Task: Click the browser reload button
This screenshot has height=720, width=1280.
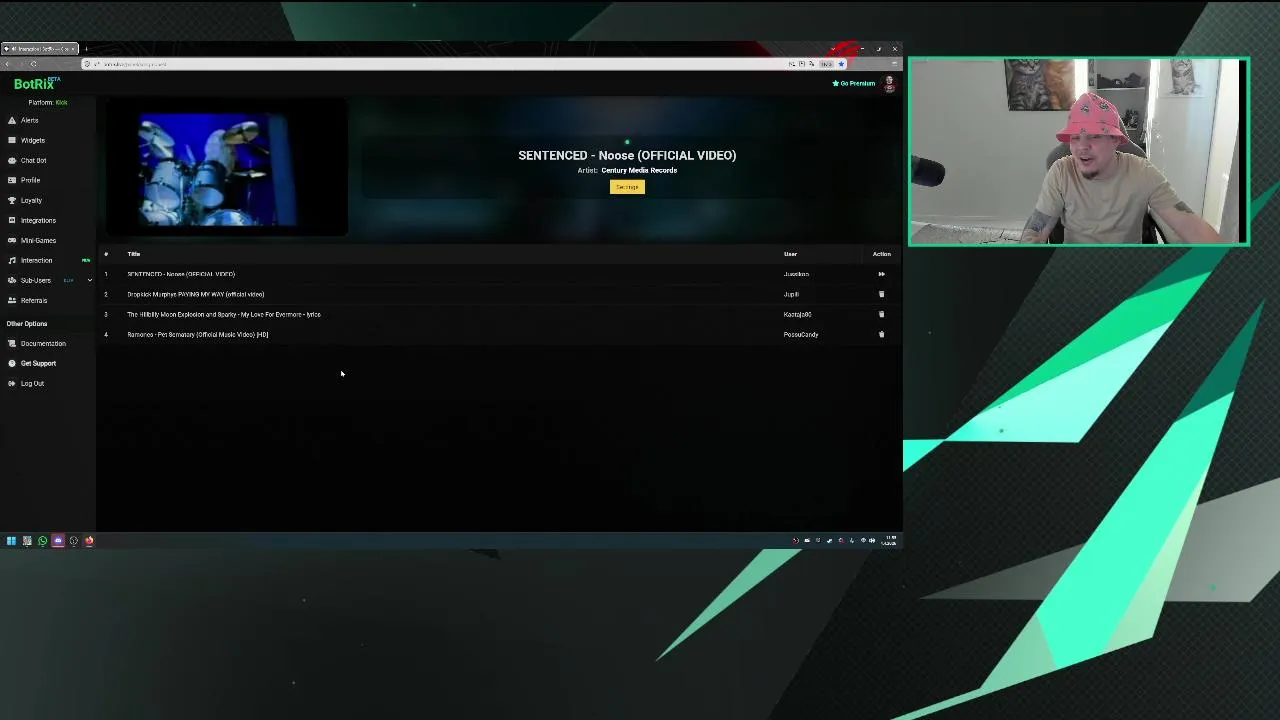Action: coord(33,64)
